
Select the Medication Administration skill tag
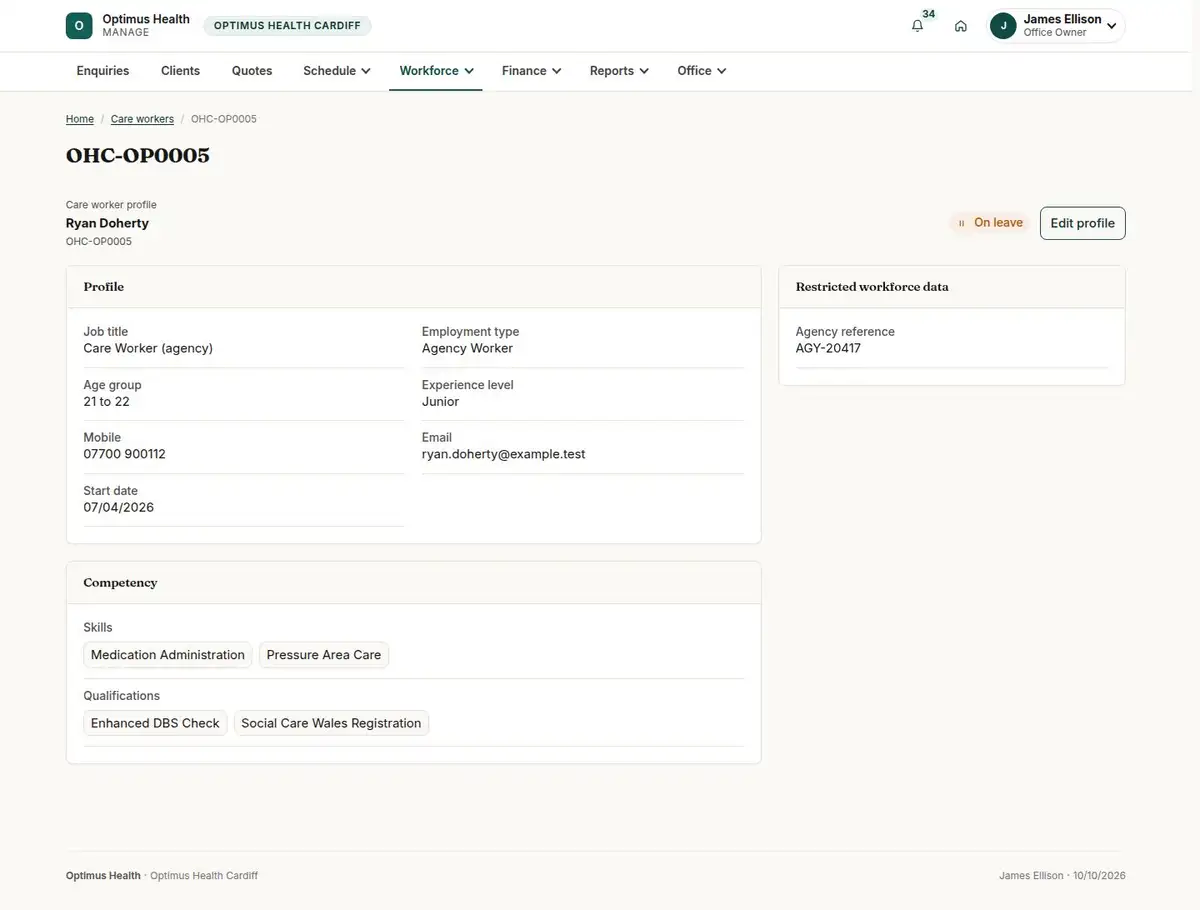[x=168, y=655]
